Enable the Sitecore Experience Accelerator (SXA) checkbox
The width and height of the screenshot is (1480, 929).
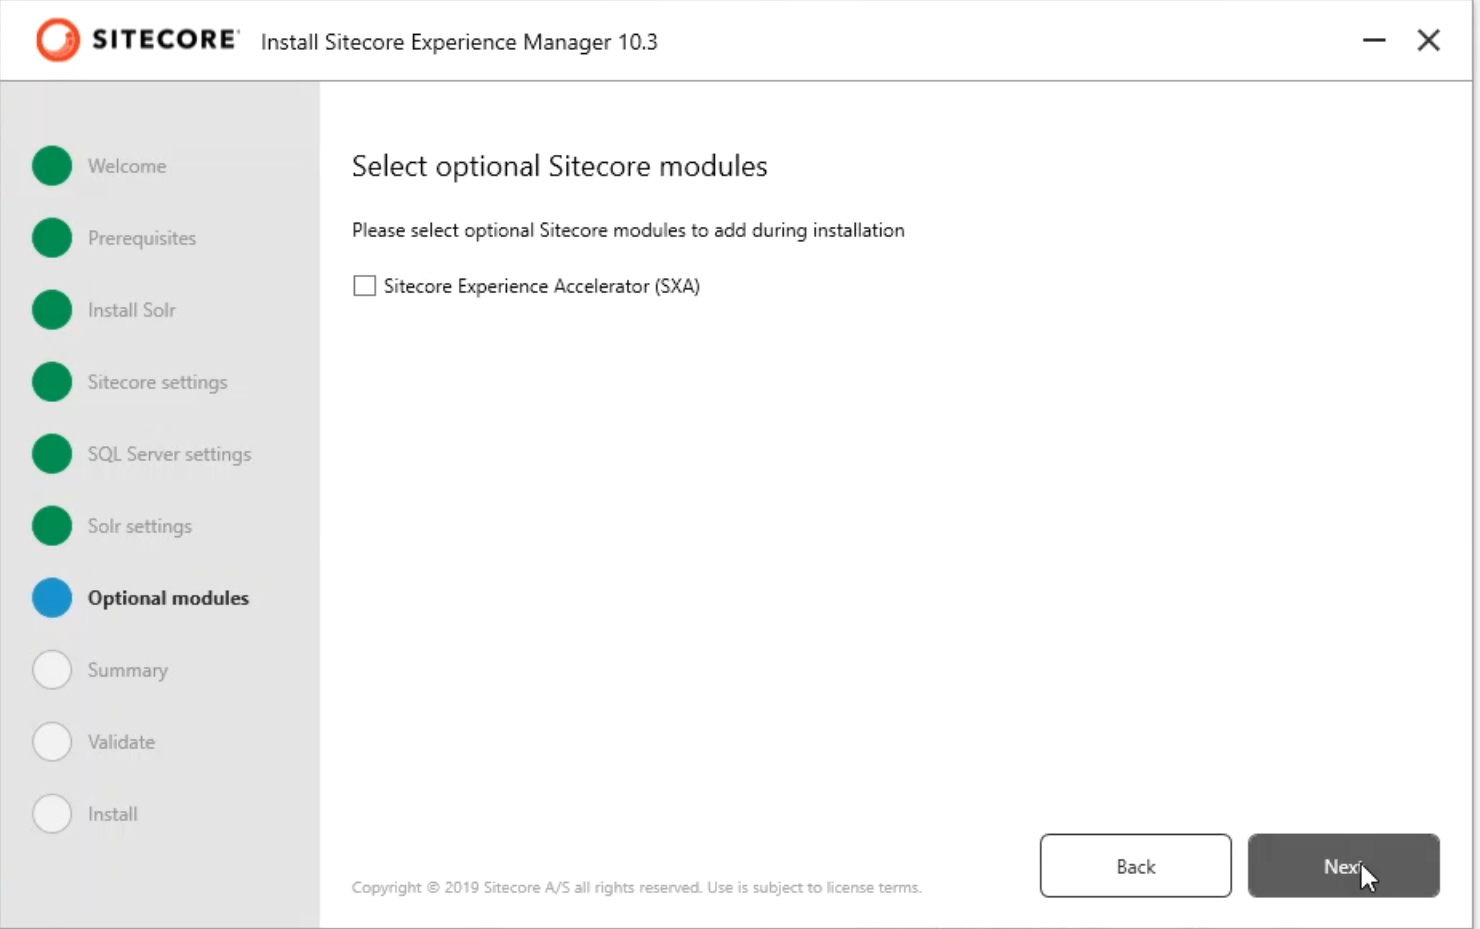pos(365,286)
